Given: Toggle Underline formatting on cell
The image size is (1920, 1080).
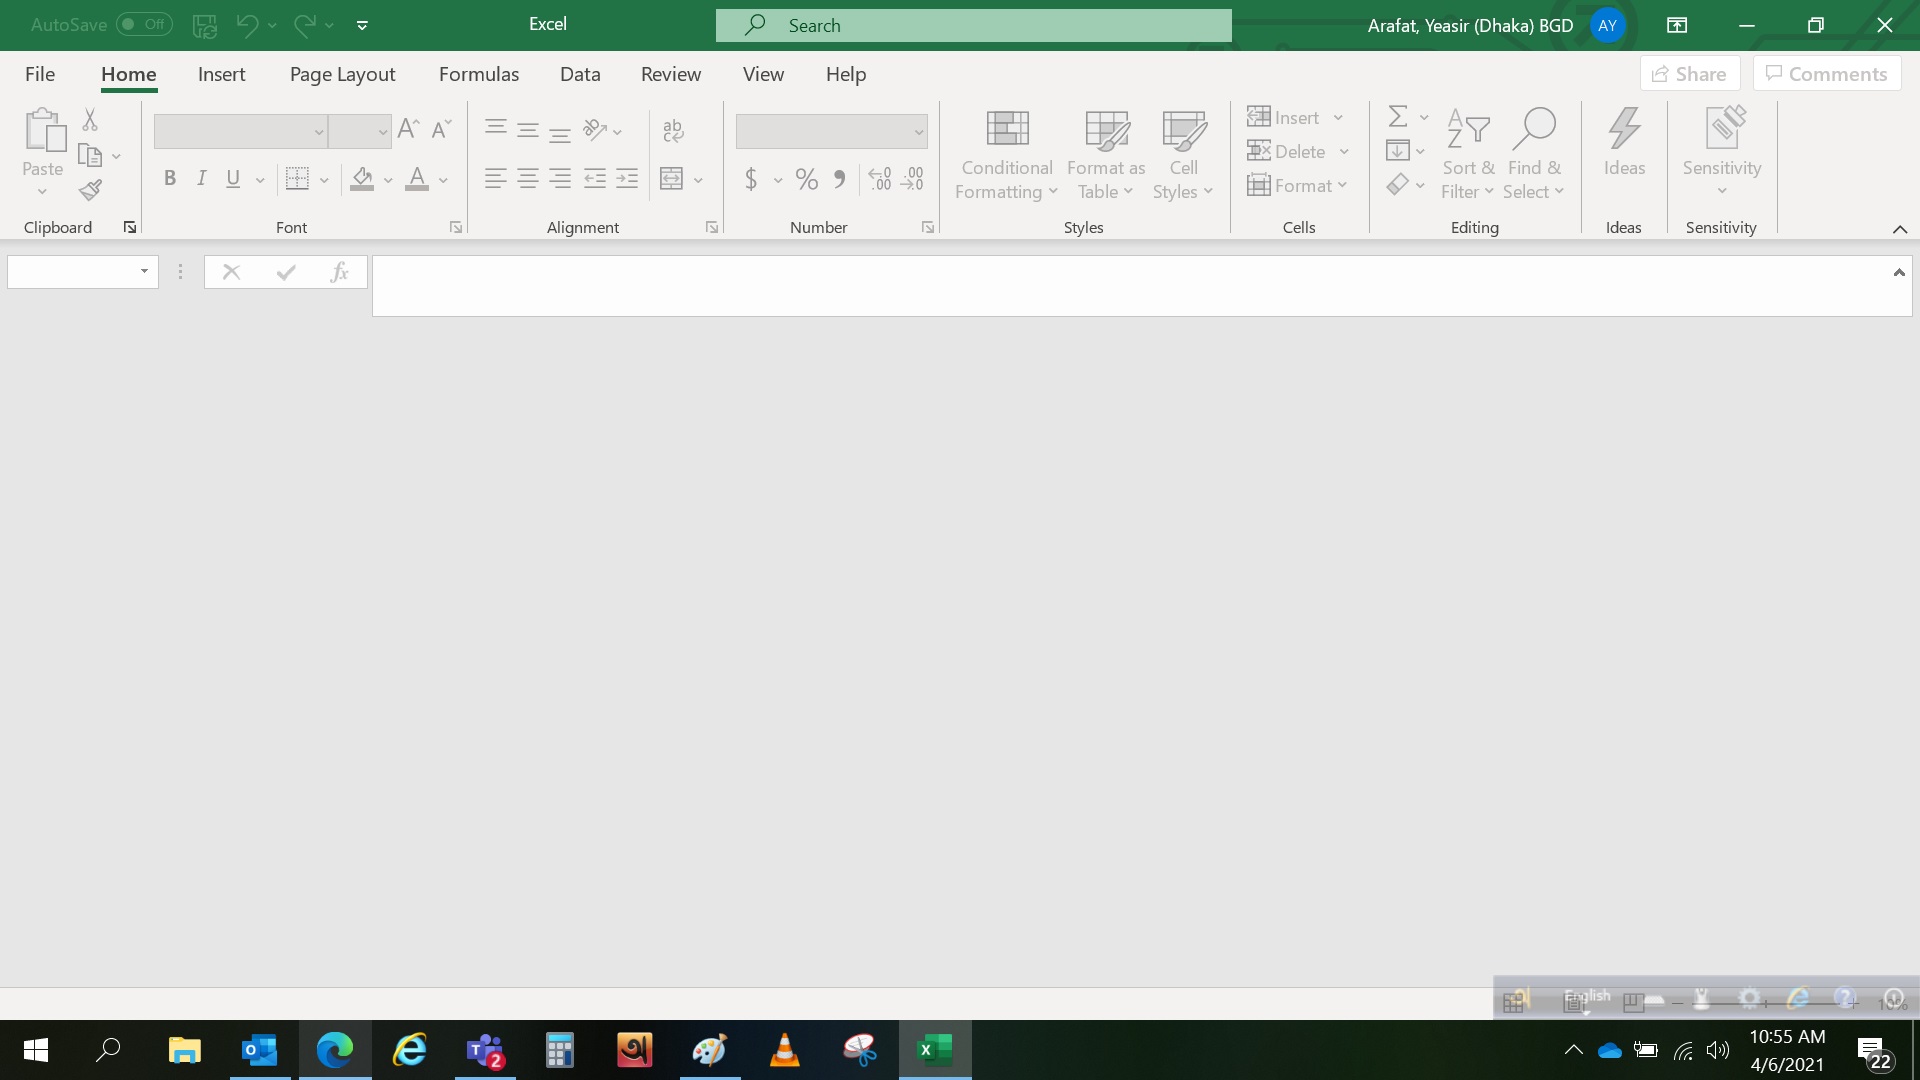Looking at the screenshot, I should point(233,178).
